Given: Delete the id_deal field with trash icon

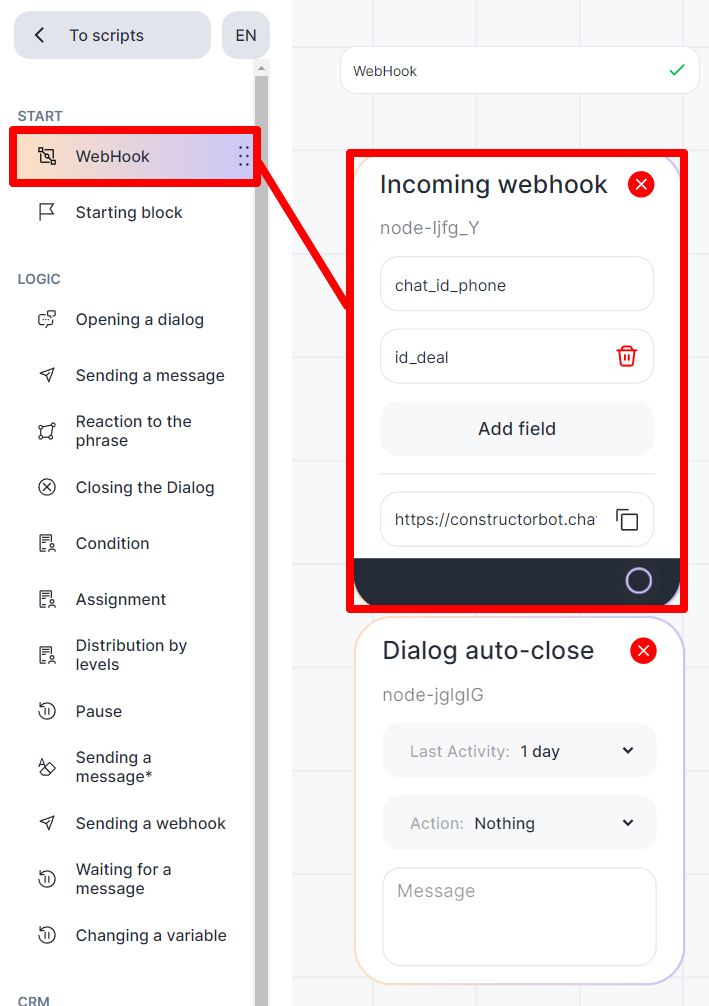Looking at the screenshot, I should pos(627,356).
